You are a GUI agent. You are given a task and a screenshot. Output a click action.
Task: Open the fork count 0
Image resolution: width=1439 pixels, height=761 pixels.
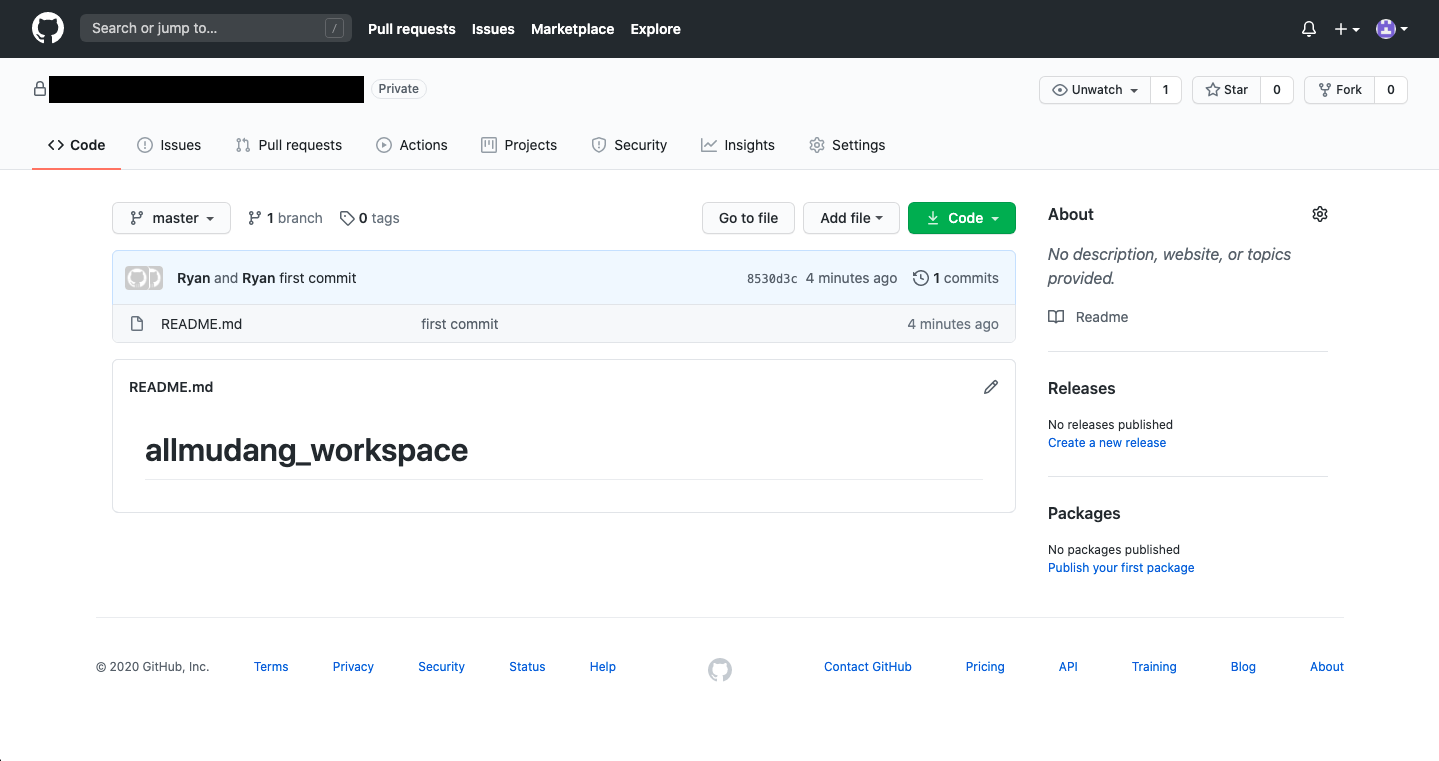pyautogui.click(x=1391, y=90)
